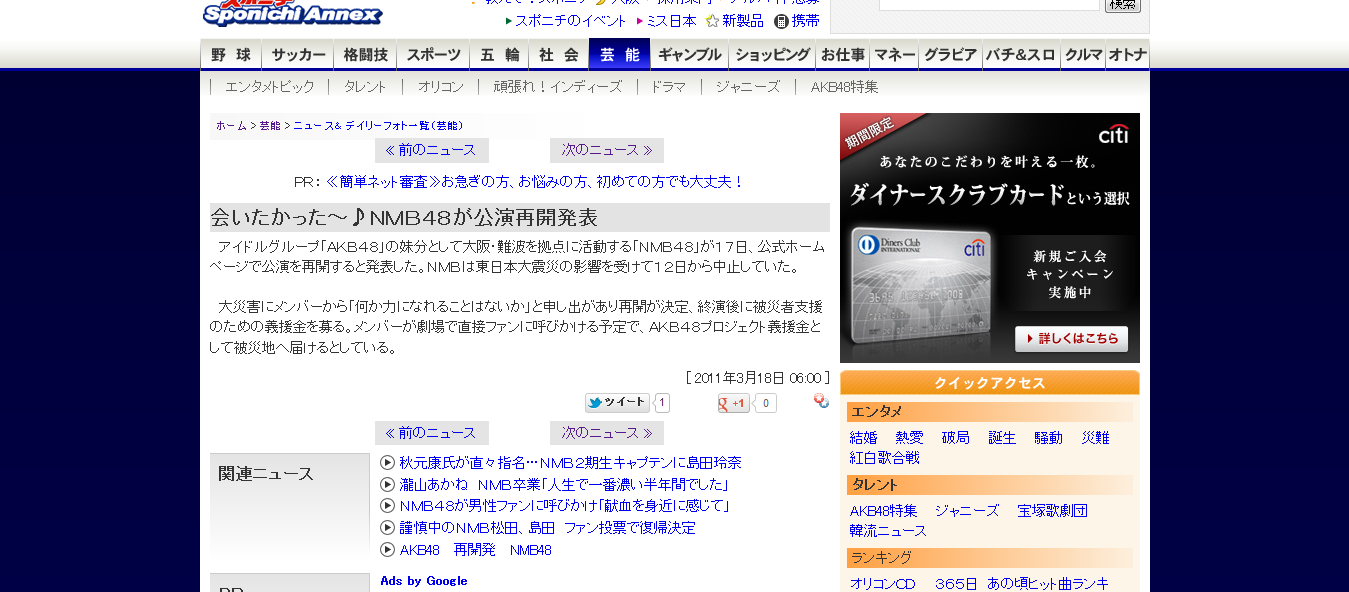This screenshot has height=592, width=1349.
Task: Click the AKB48 tag link in related news
Action: tap(420, 550)
